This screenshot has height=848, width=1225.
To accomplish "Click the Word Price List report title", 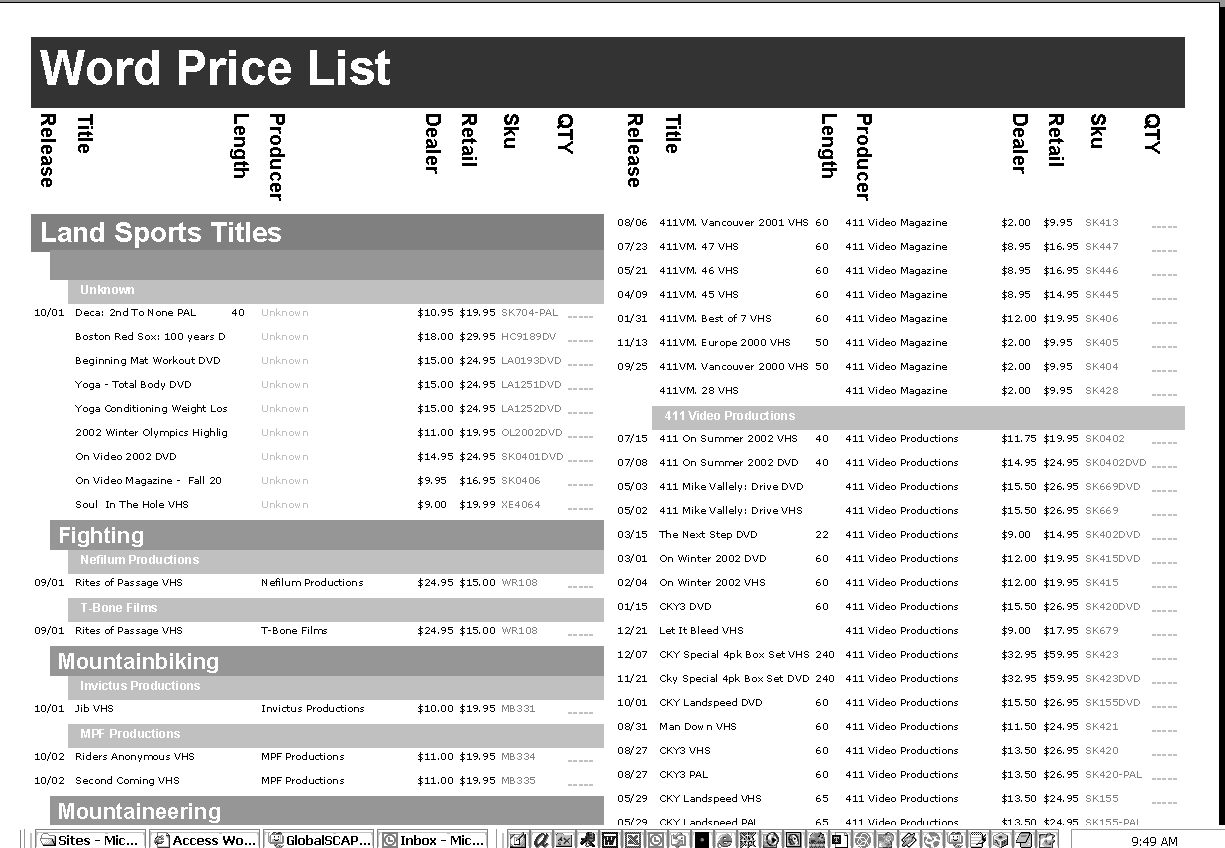I will 215,69.
